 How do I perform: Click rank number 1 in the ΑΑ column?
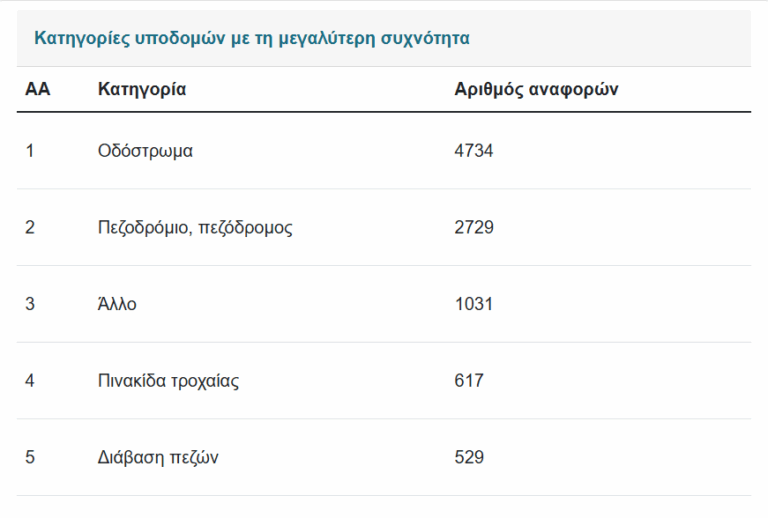30,151
